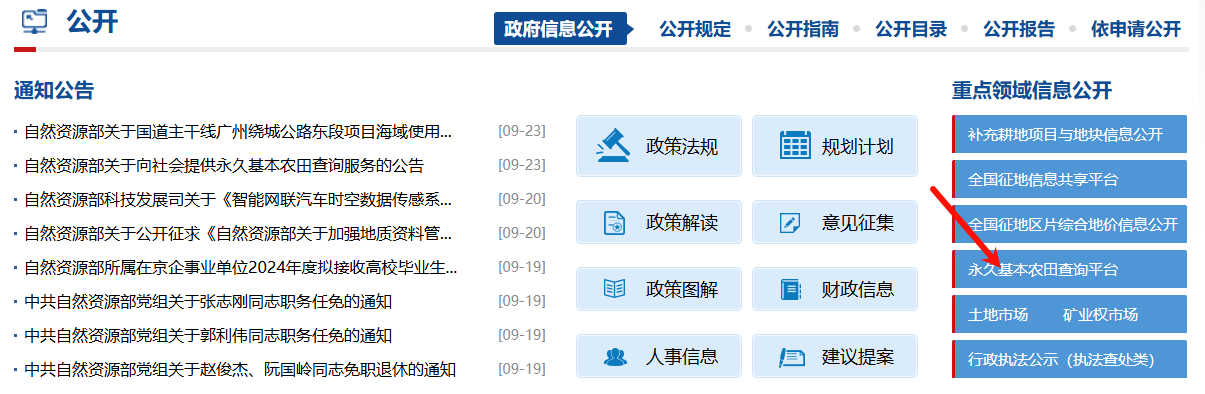Click the people icon beside 人事信息
Screen dimensions: 1205x394
(x=615, y=356)
